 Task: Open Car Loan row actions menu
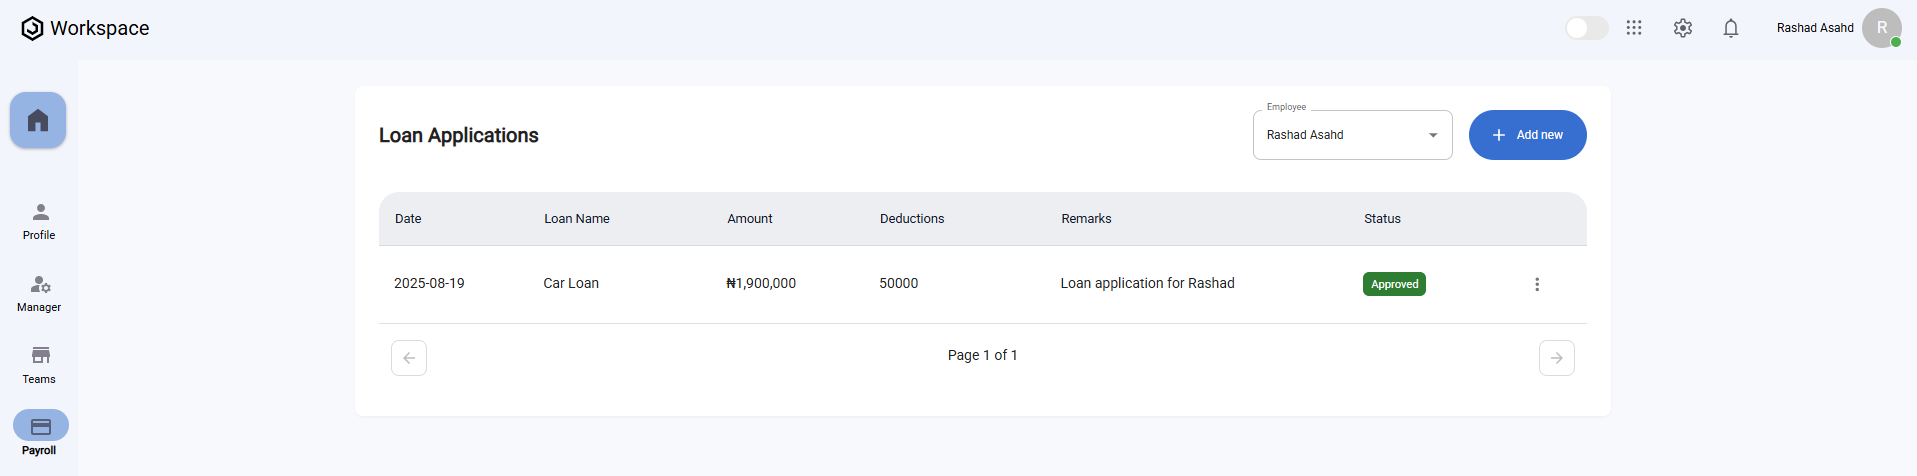click(x=1537, y=284)
